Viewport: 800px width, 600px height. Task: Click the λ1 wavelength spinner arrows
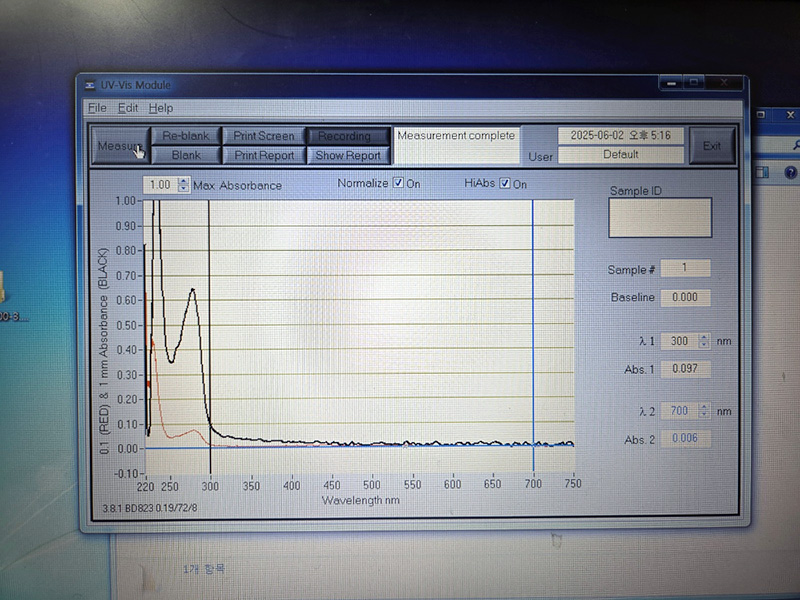tap(703, 341)
